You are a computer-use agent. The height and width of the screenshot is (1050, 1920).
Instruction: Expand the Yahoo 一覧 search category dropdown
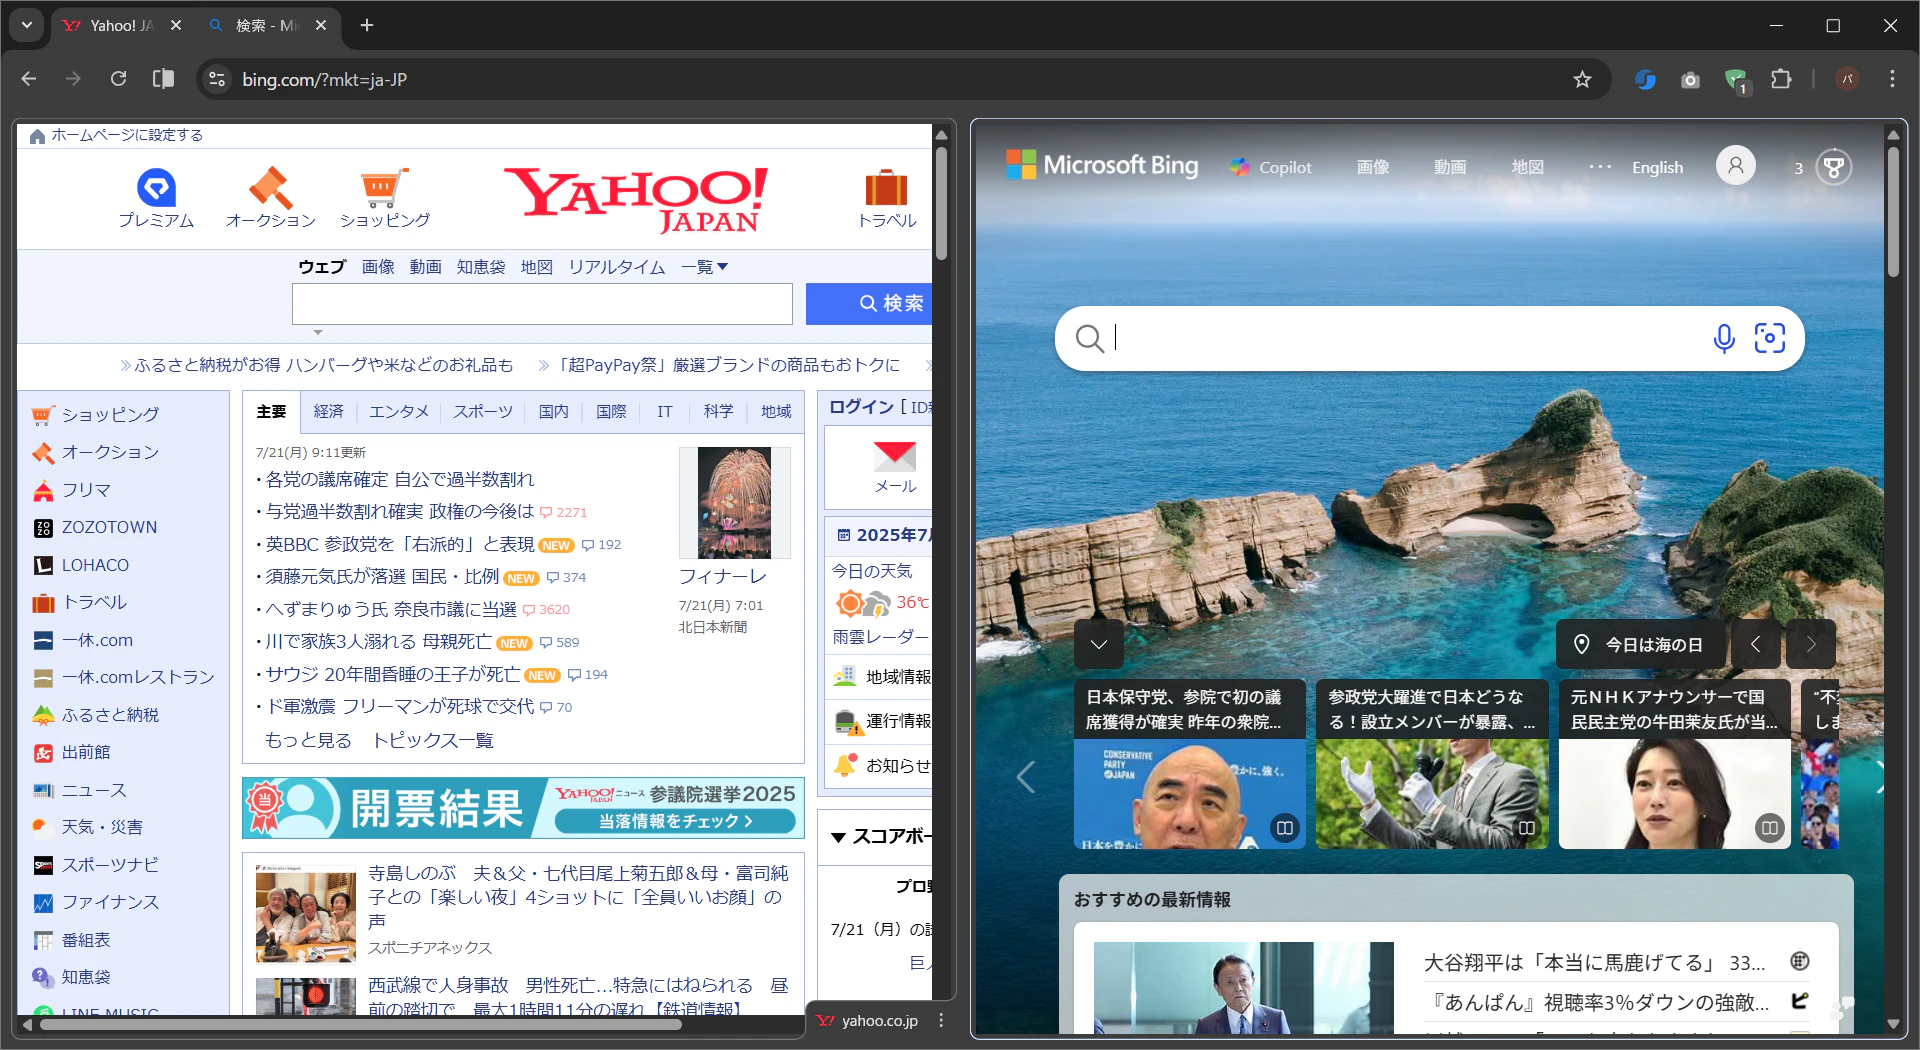pyautogui.click(x=705, y=267)
